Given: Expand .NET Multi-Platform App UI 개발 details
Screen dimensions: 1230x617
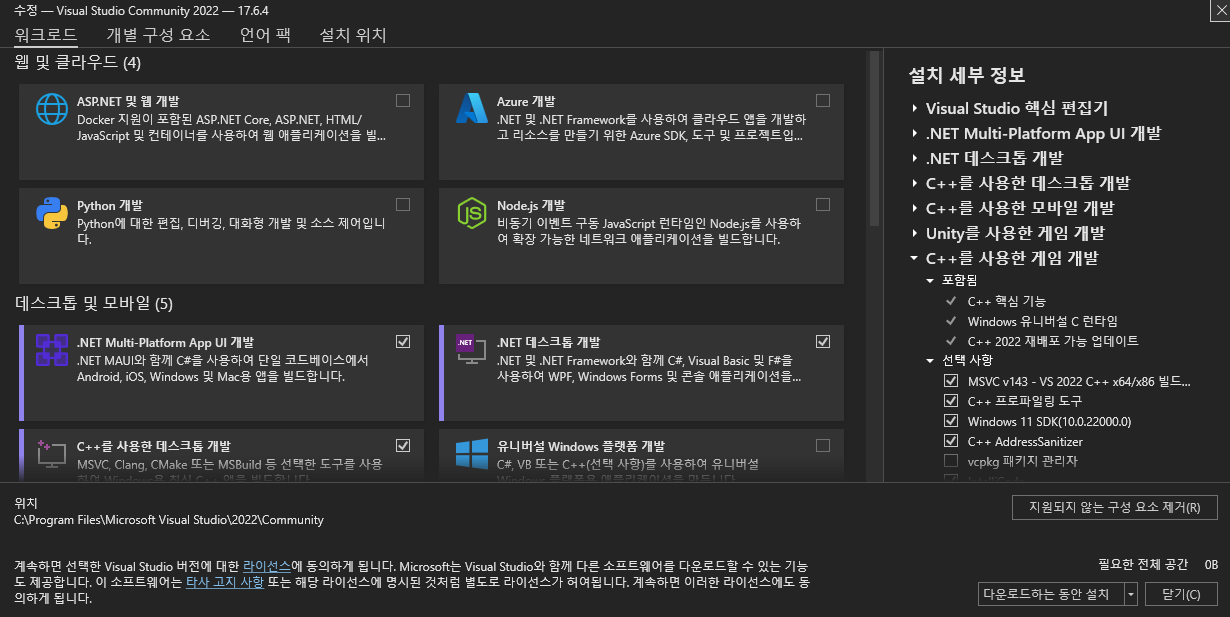Looking at the screenshot, I should 915,133.
